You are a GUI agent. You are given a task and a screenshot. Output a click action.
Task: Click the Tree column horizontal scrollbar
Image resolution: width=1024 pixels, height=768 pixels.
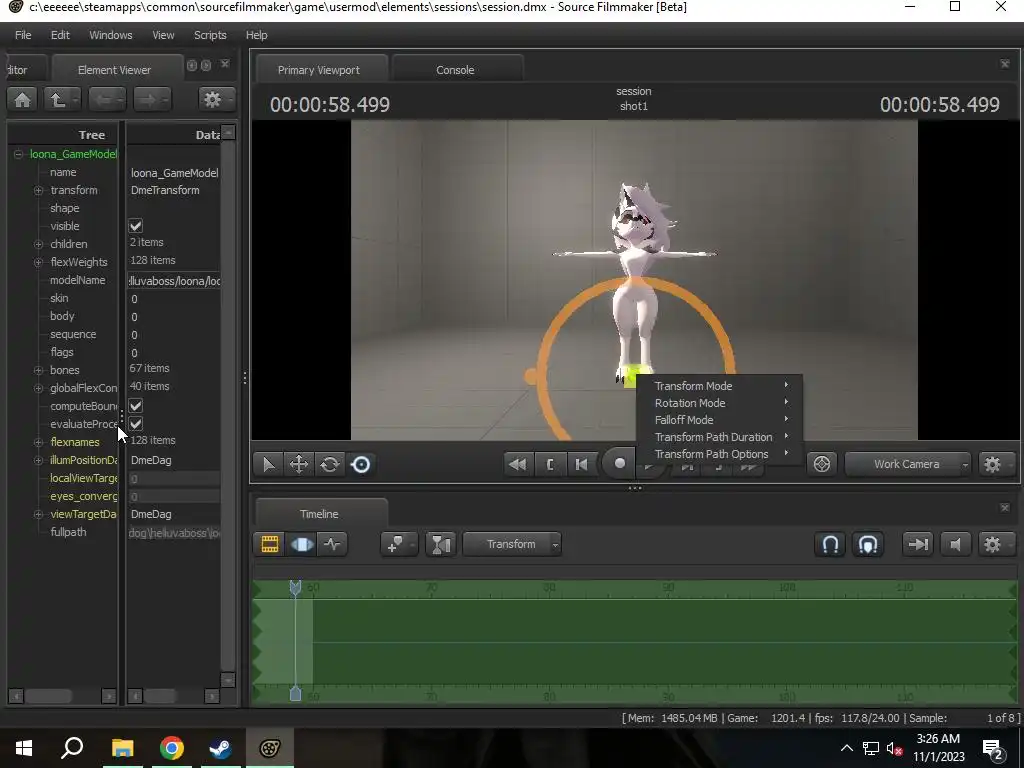point(49,696)
